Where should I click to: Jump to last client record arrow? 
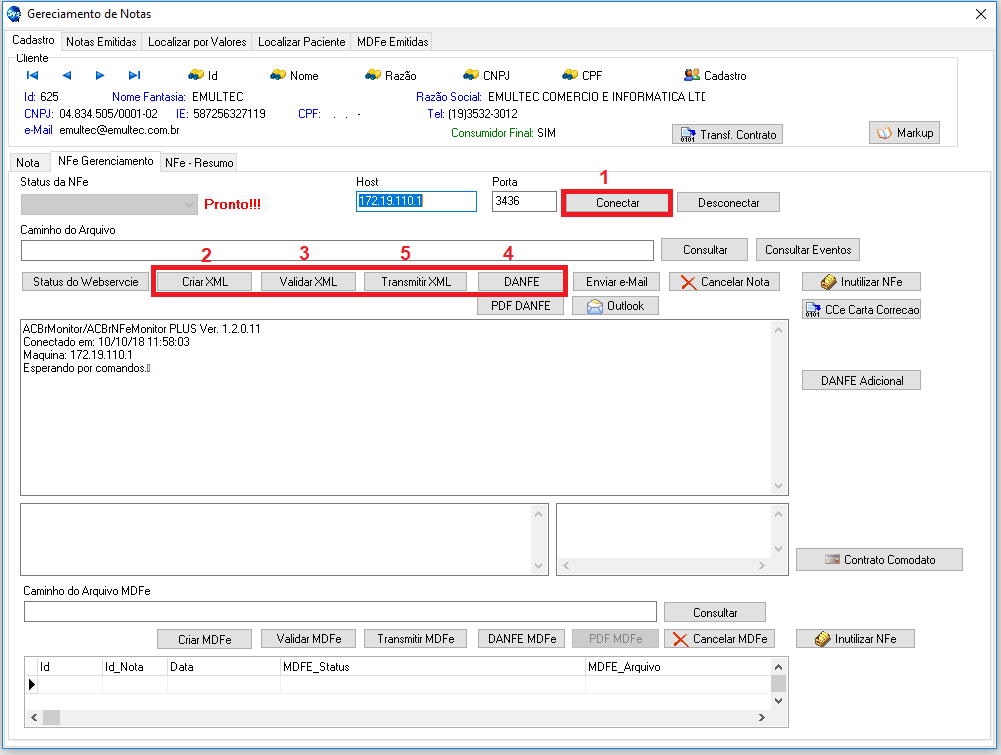pos(134,75)
